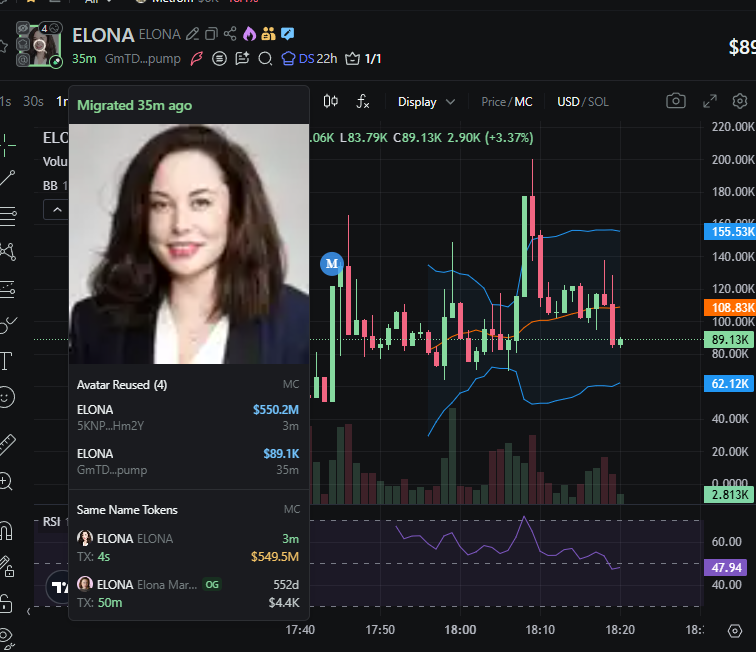This screenshot has width=756, height=652.
Task: Share the ELONA token link
Action: 230,34
